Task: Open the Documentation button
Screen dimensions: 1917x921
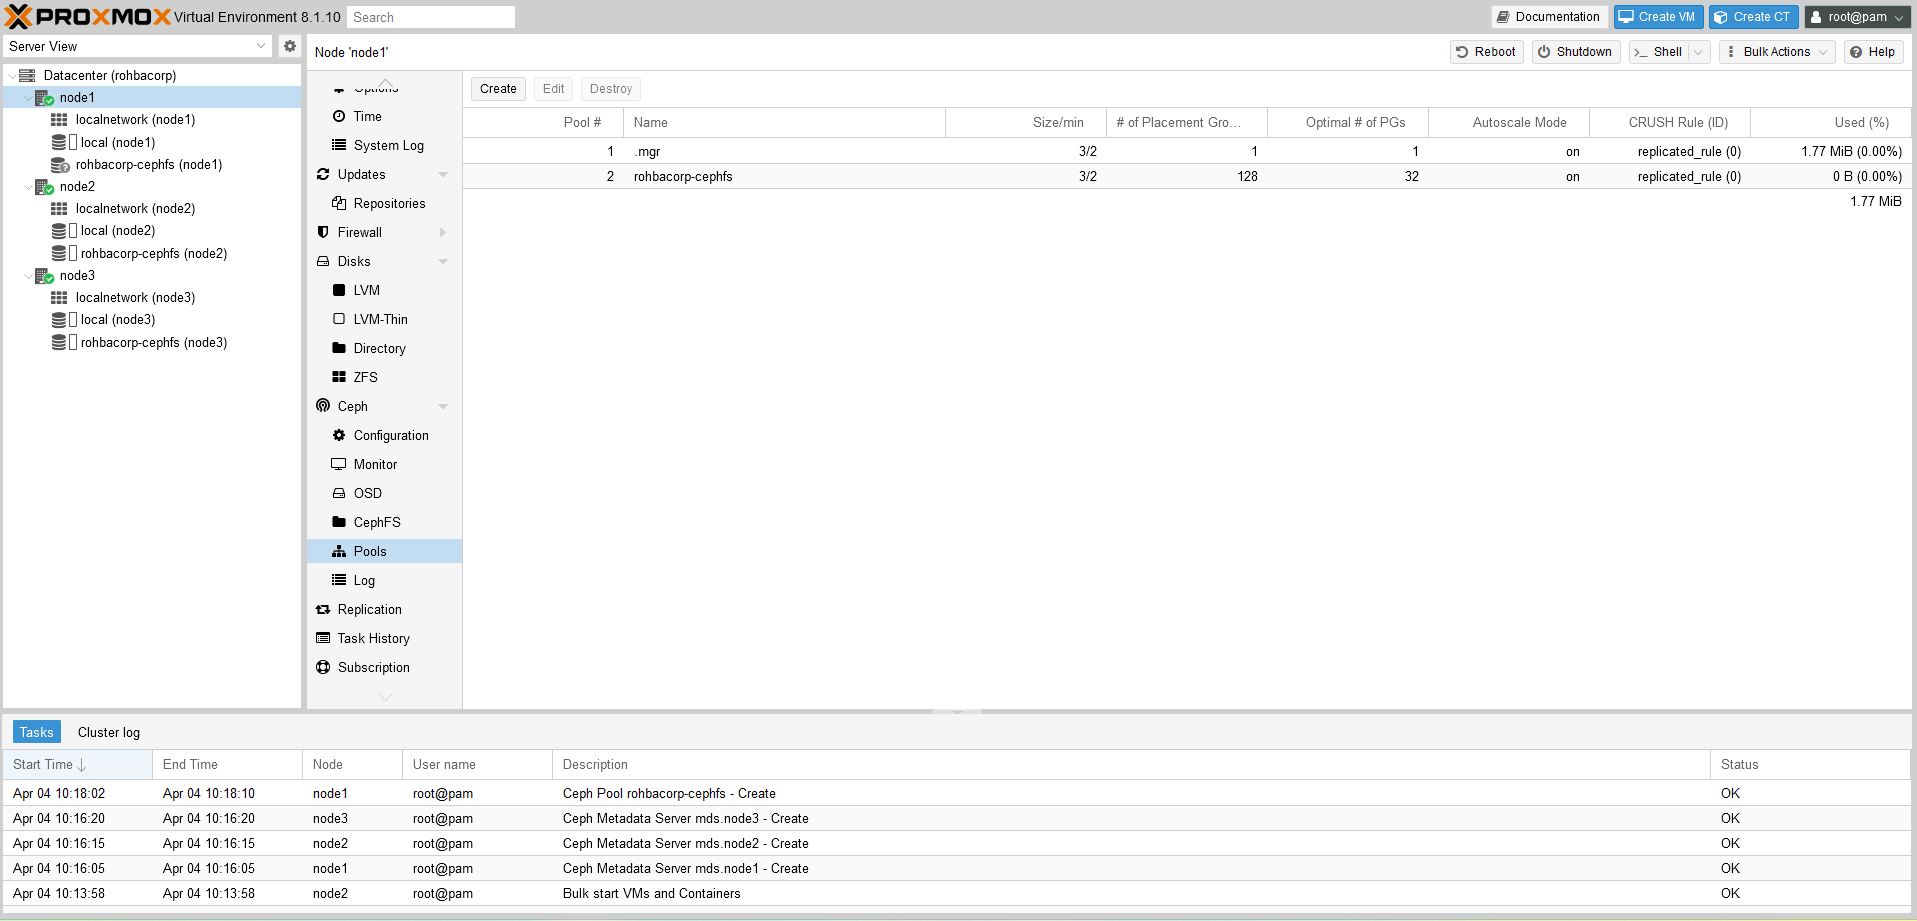Action: 1549,17
